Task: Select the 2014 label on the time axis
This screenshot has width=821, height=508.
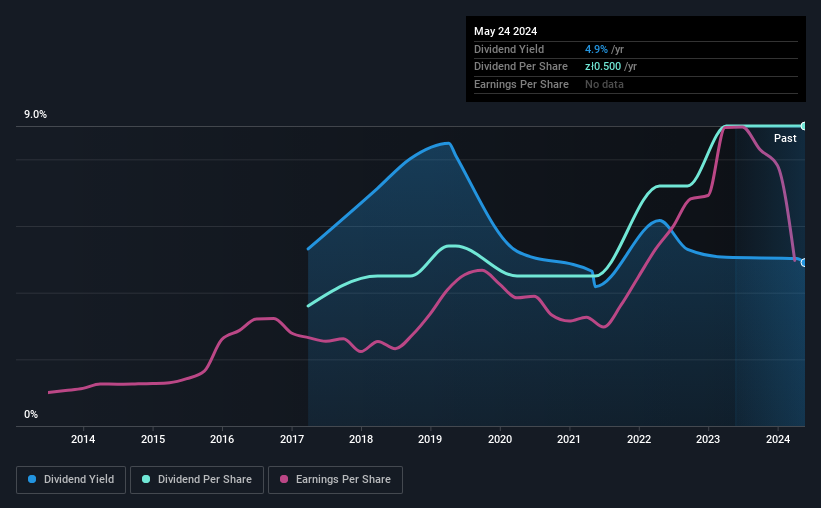Action: pos(83,439)
